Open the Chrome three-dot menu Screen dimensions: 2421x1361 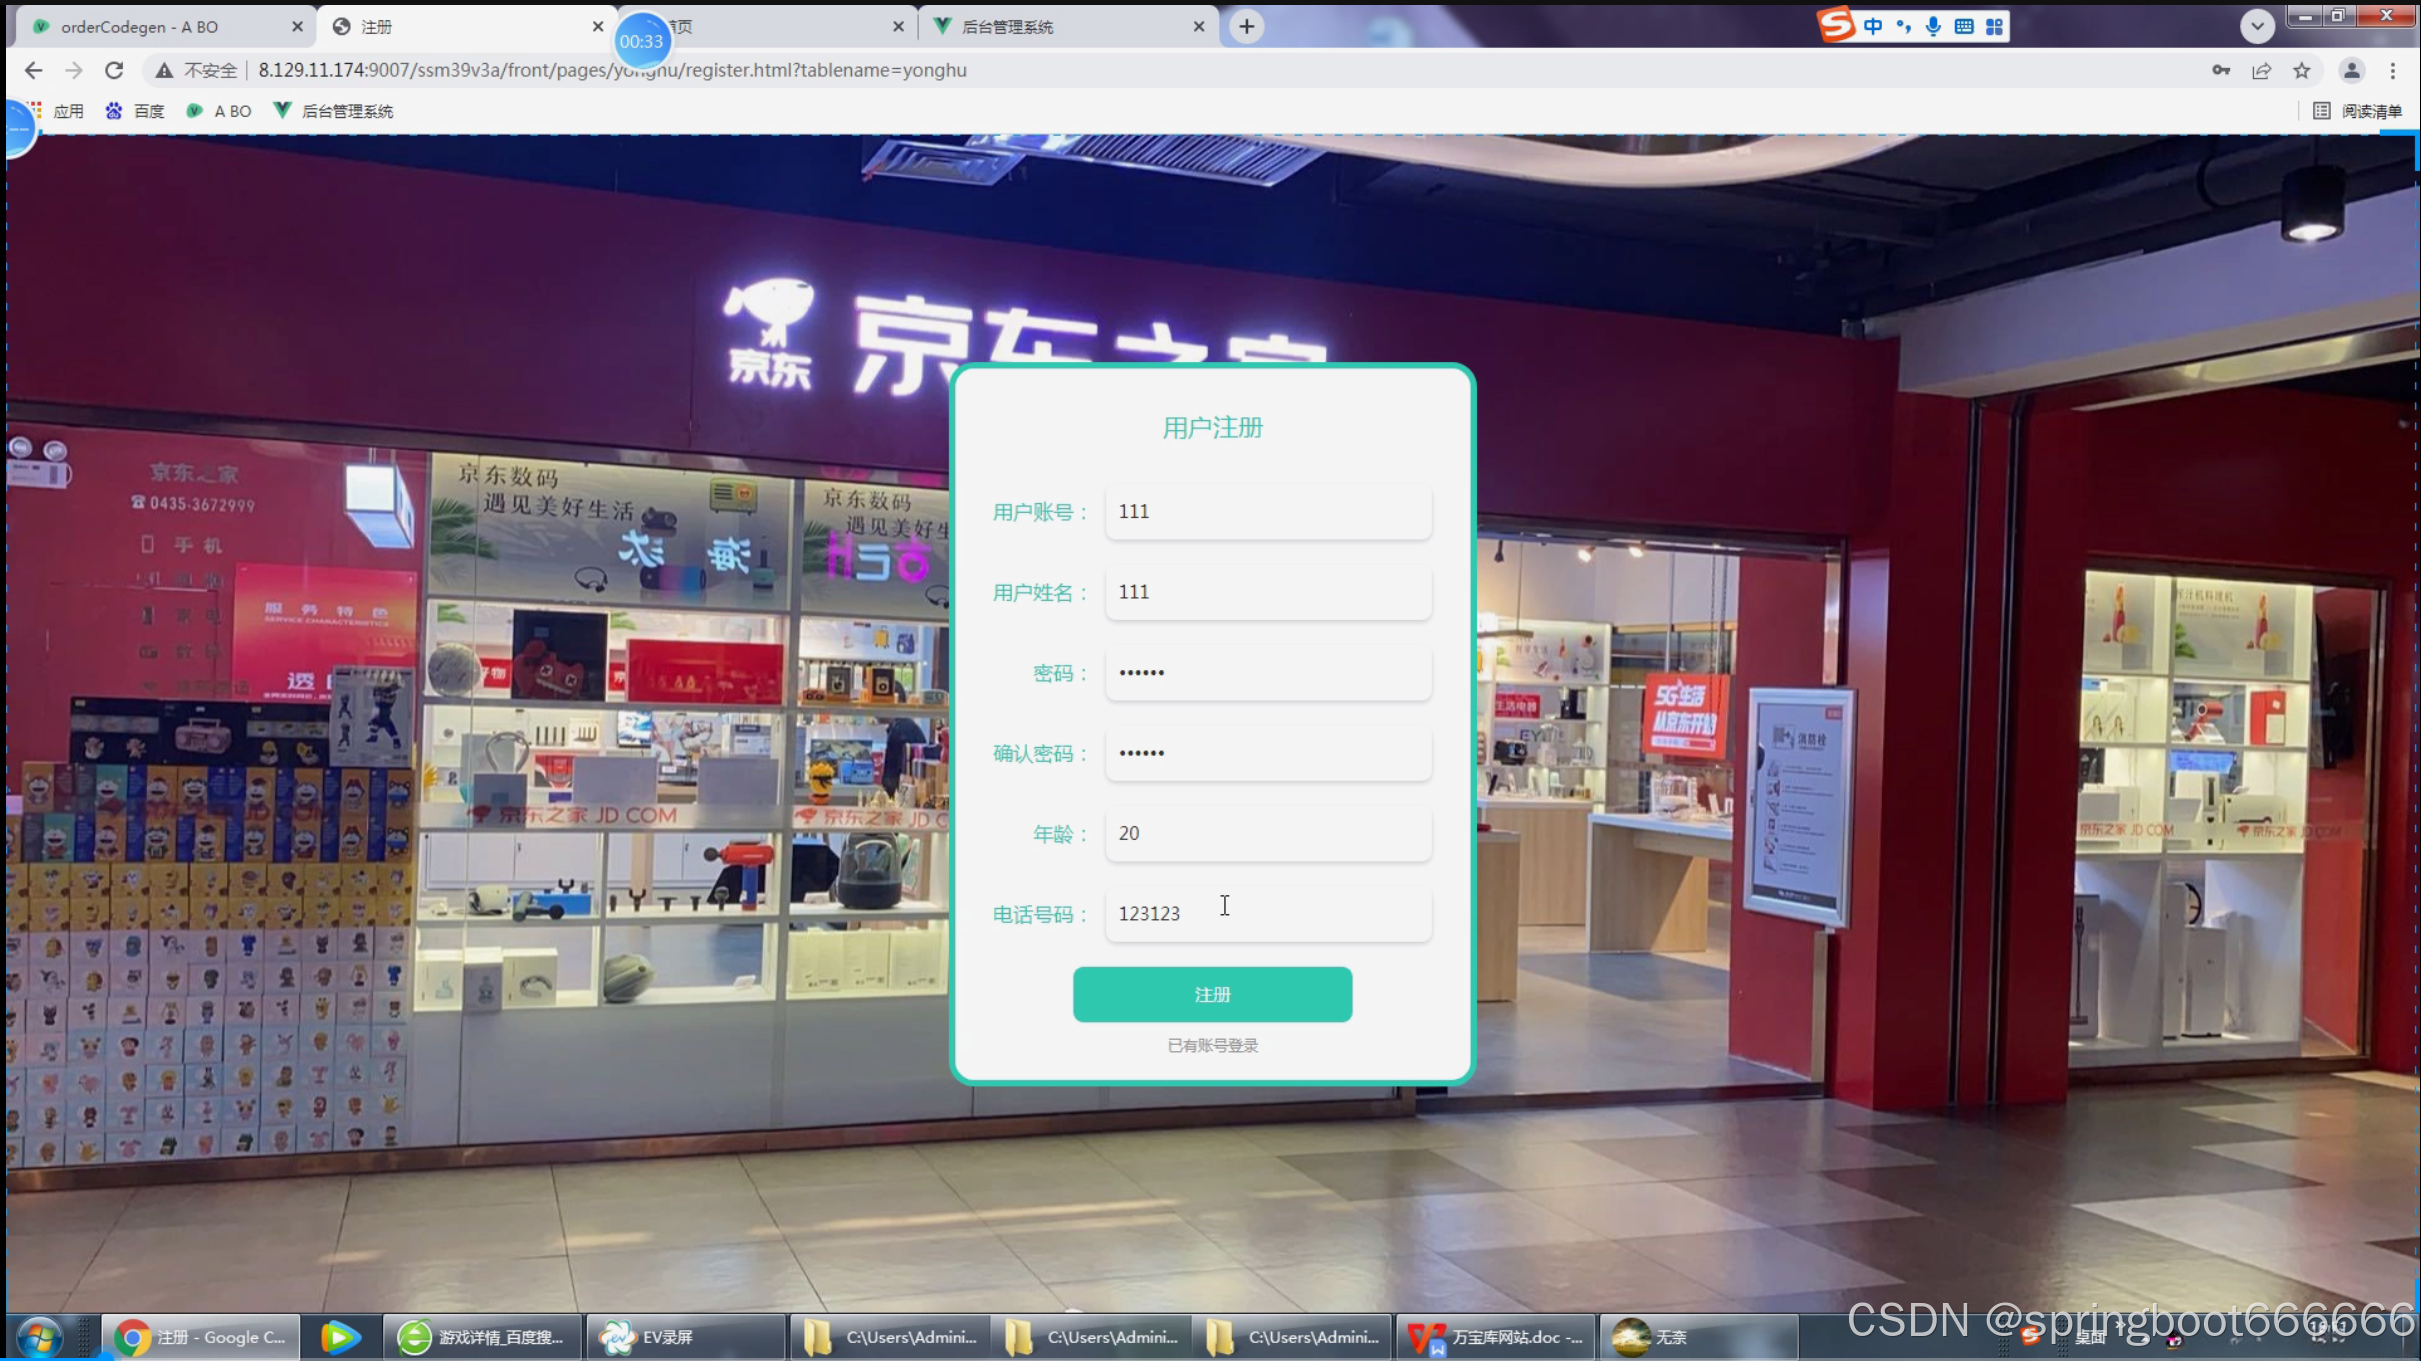(2393, 70)
